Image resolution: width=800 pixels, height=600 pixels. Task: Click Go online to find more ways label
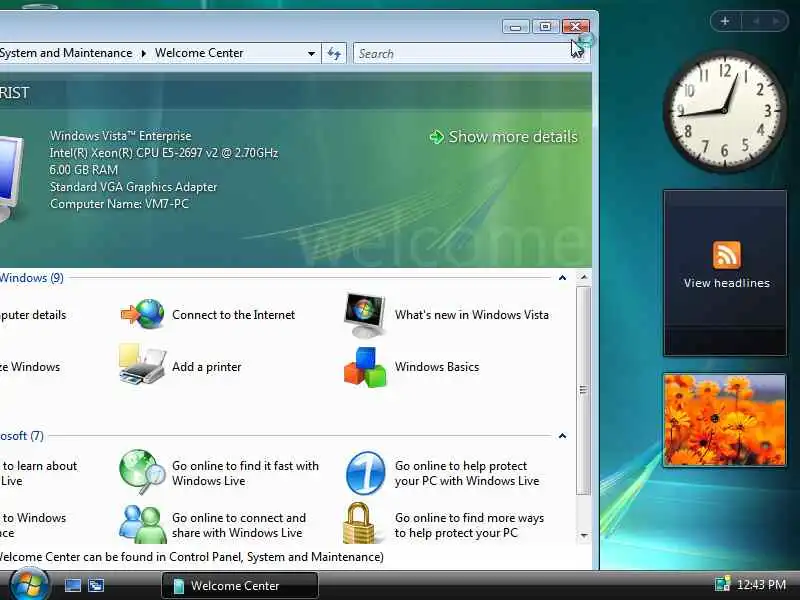pyautogui.click(x=469, y=525)
